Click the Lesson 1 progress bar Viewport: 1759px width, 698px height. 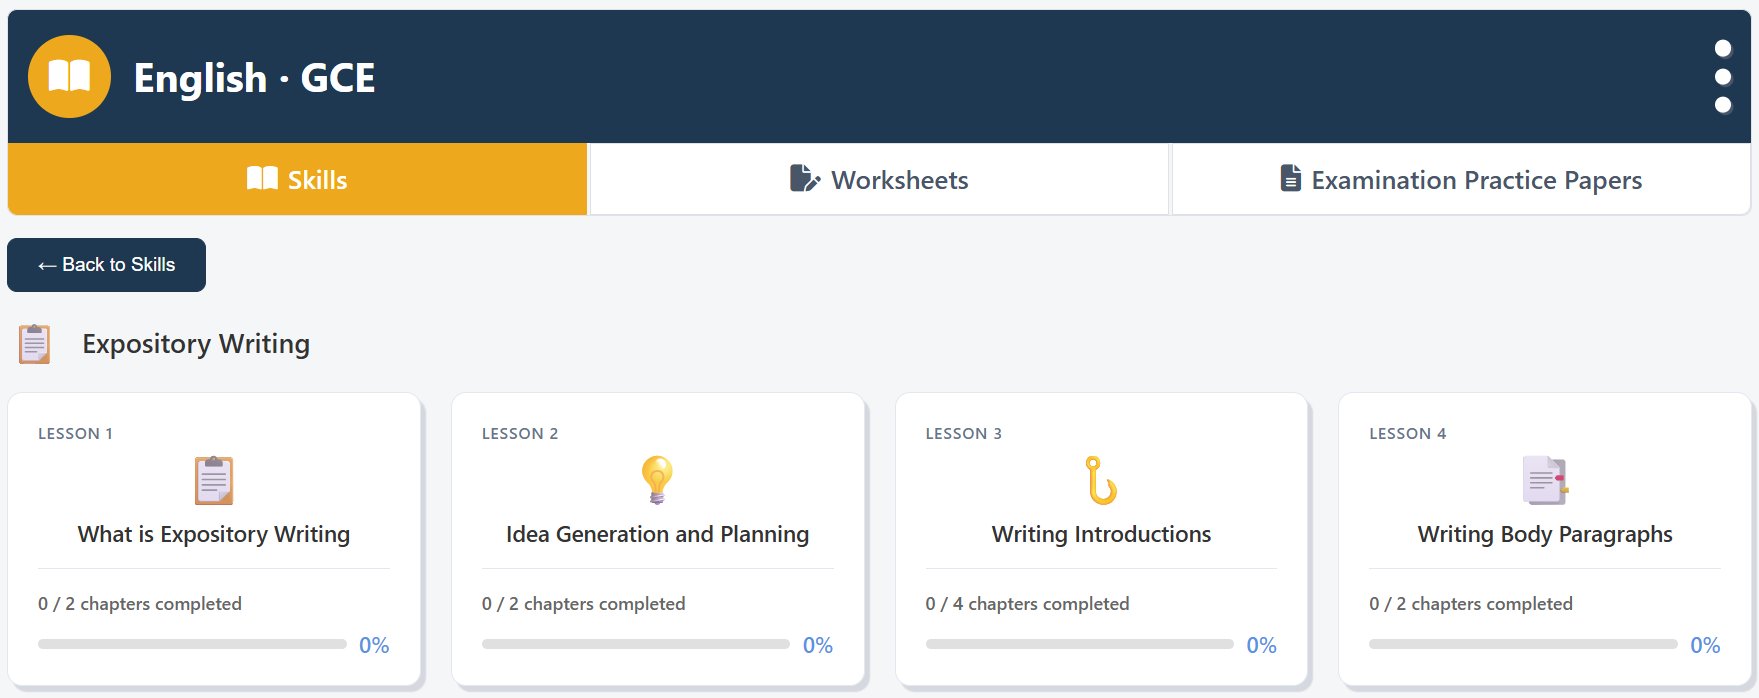point(192,644)
